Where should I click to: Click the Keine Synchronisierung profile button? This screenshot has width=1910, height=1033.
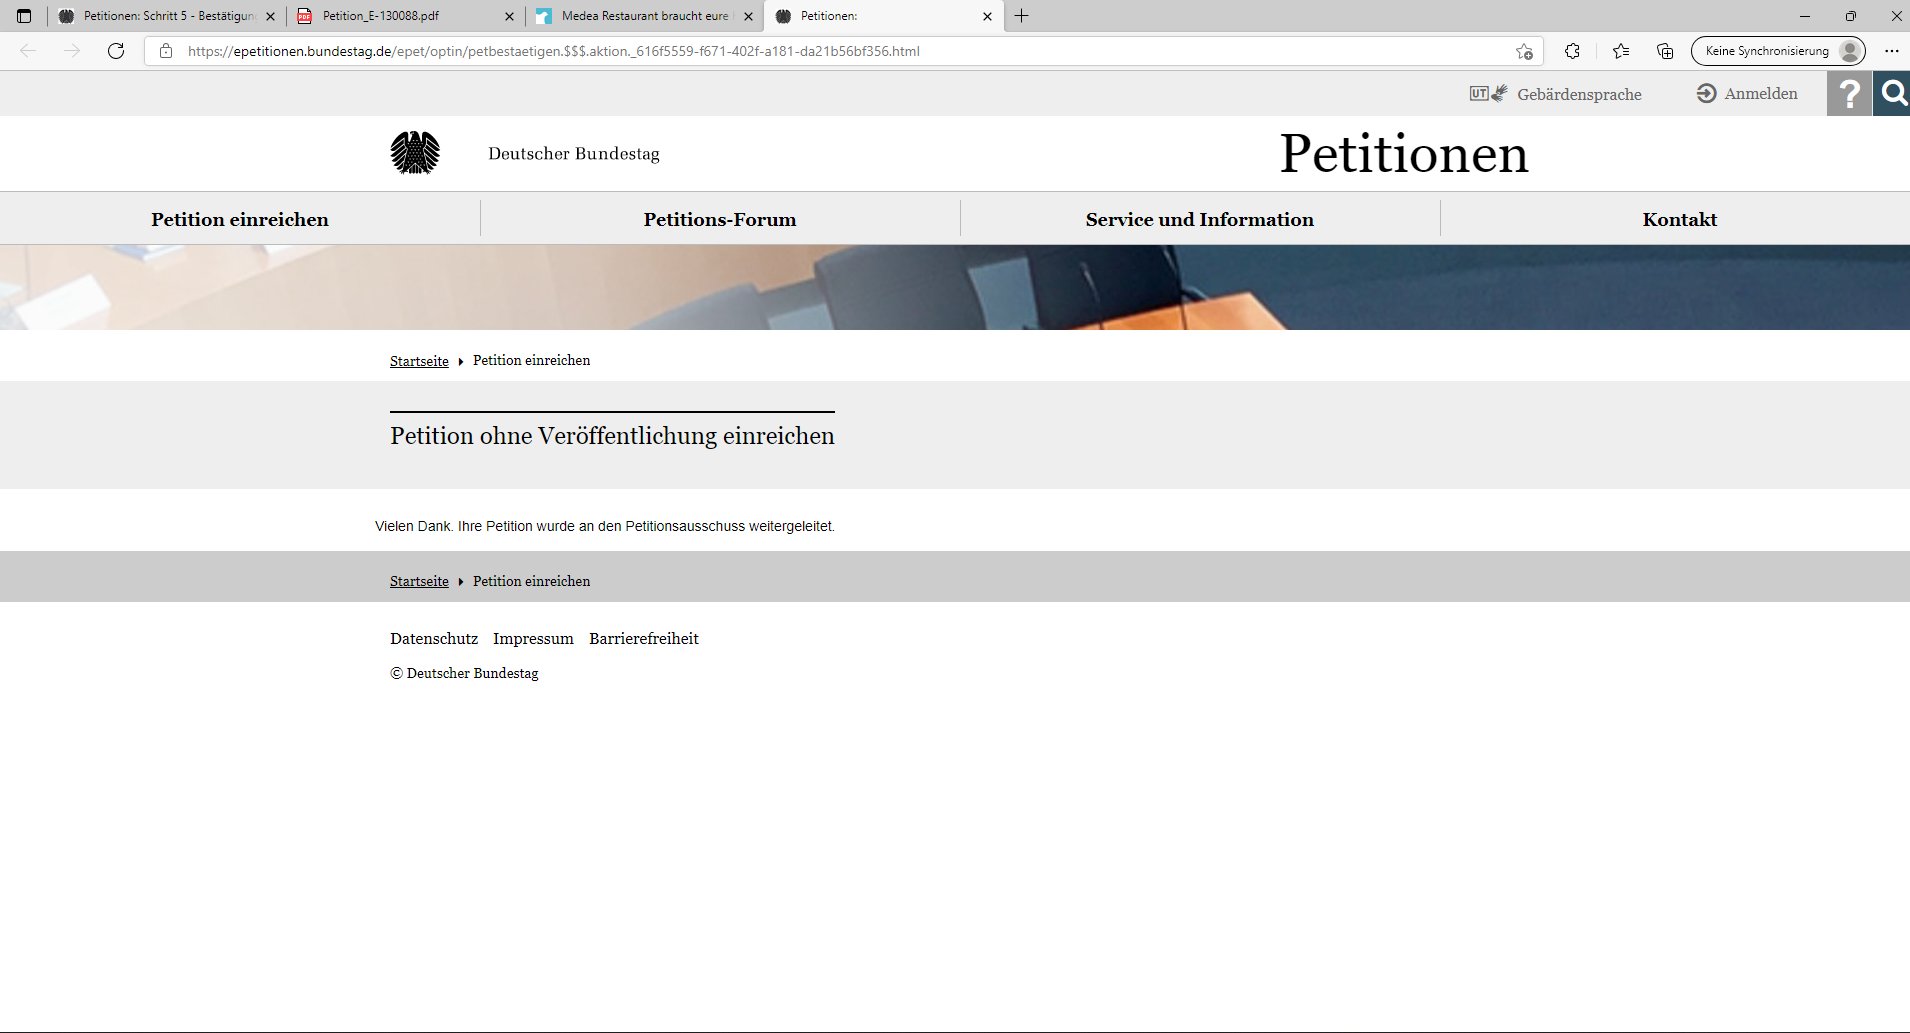pos(1777,51)
